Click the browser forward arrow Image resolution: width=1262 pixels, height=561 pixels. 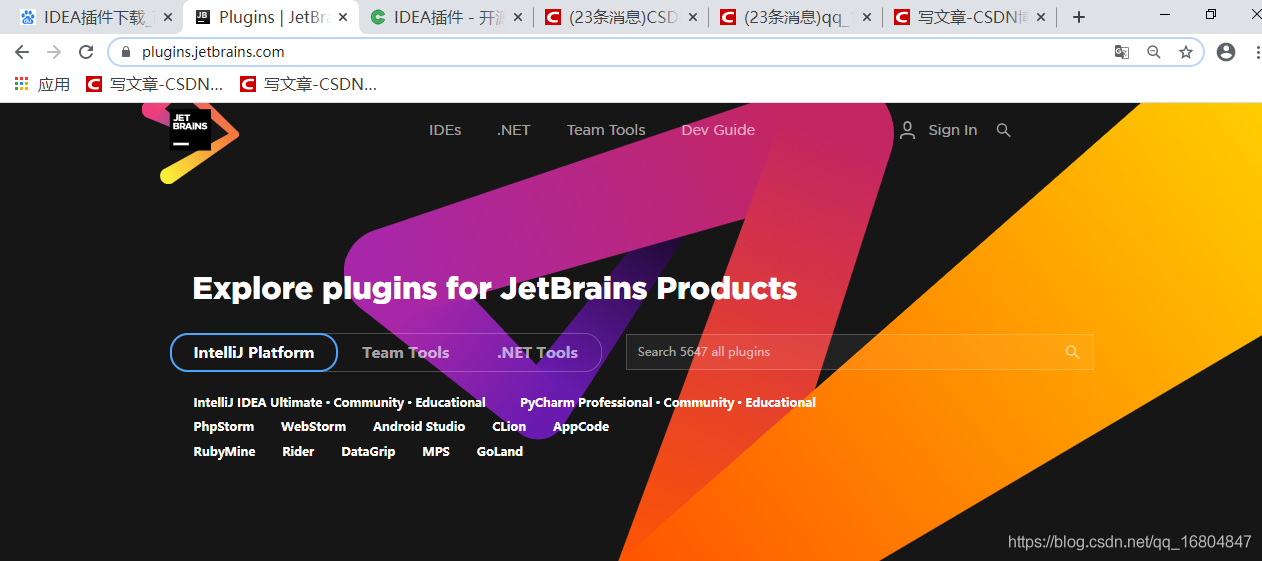pos(54,52)
